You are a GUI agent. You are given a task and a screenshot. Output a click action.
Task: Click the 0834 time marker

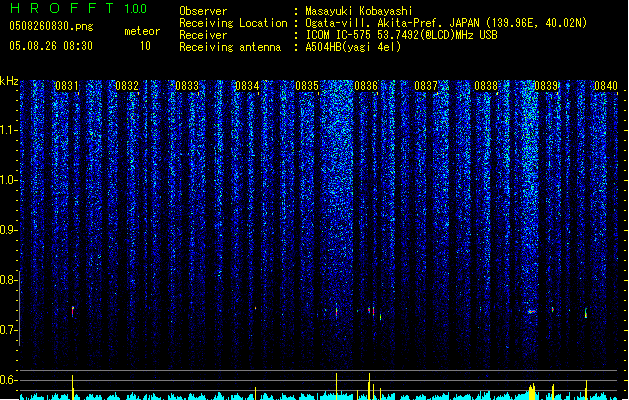click(x=247, y=86)
